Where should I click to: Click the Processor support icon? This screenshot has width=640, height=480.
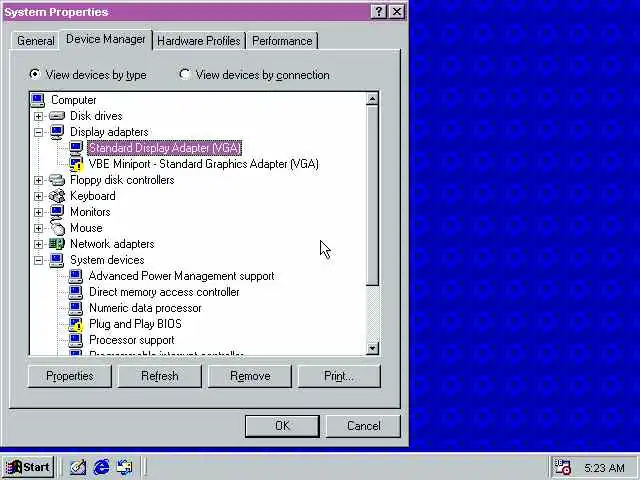[76, 340]
